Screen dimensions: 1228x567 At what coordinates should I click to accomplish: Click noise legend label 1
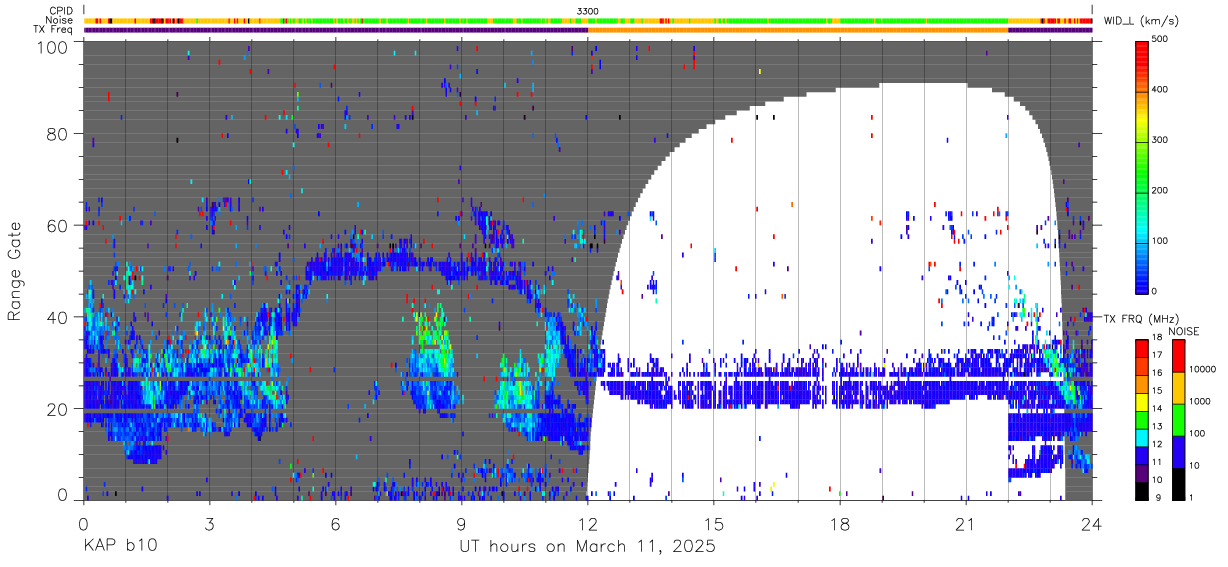tap(1192, 498)
